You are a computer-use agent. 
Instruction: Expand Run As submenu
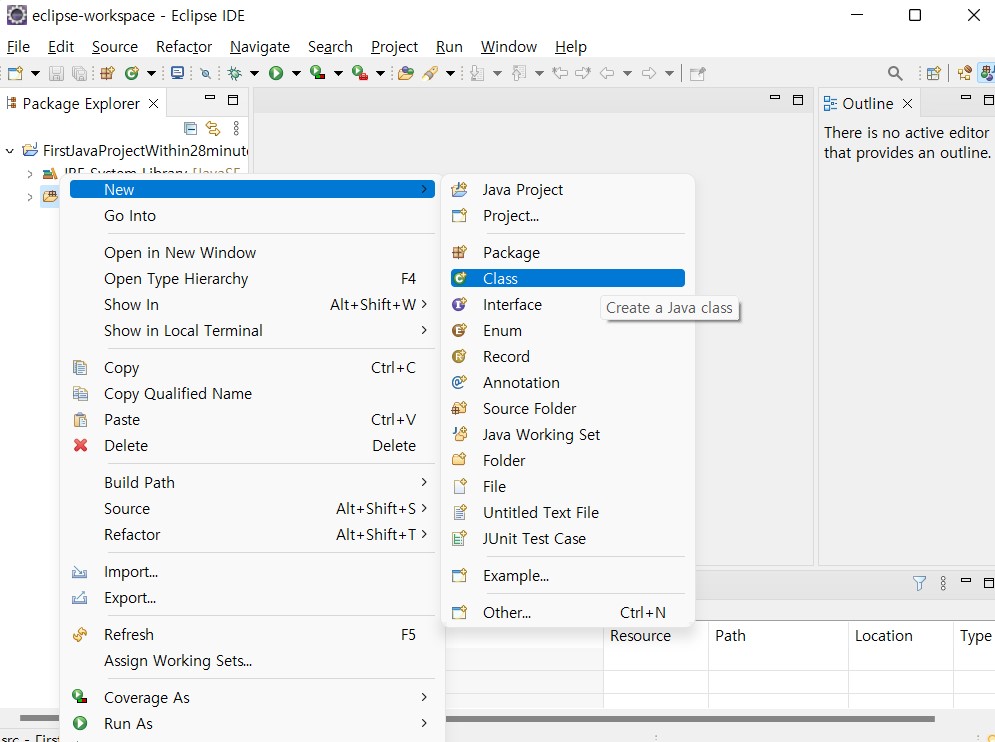coord(252,724)
